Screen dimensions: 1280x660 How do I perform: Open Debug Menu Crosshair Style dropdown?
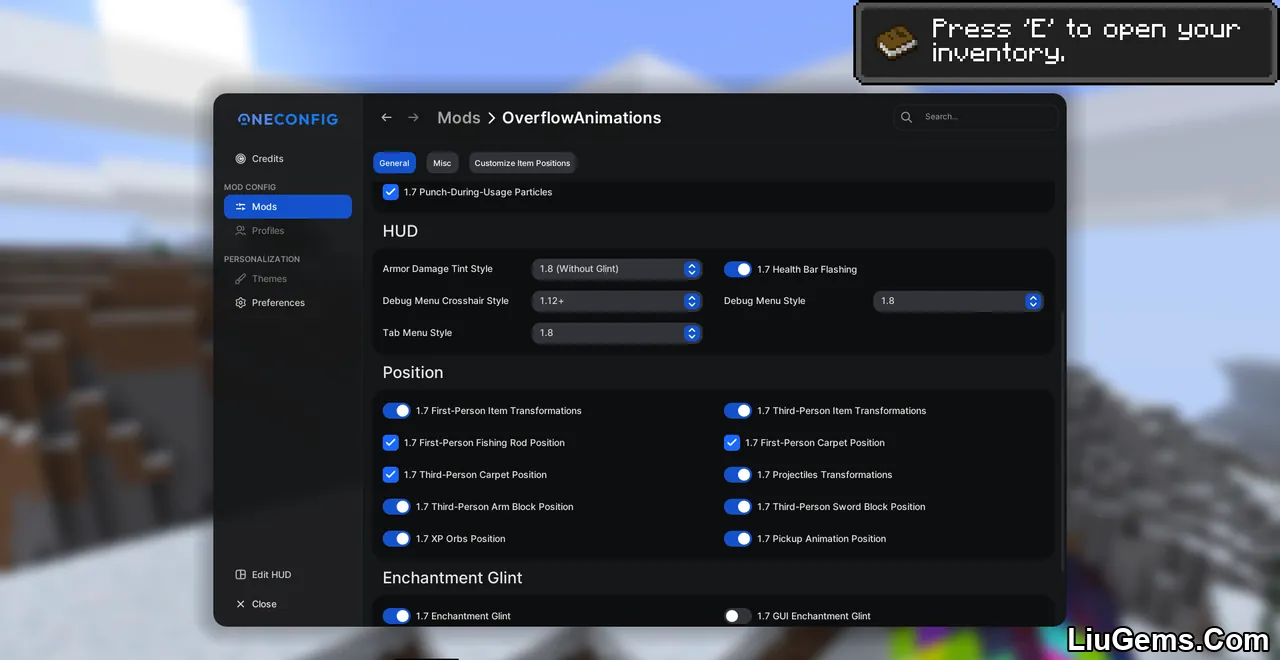point(617,301)
